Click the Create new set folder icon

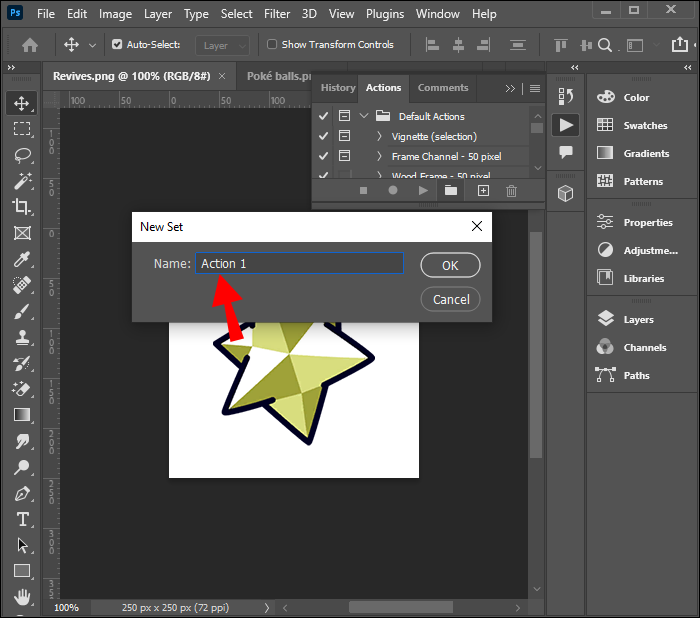click(451, 190)
